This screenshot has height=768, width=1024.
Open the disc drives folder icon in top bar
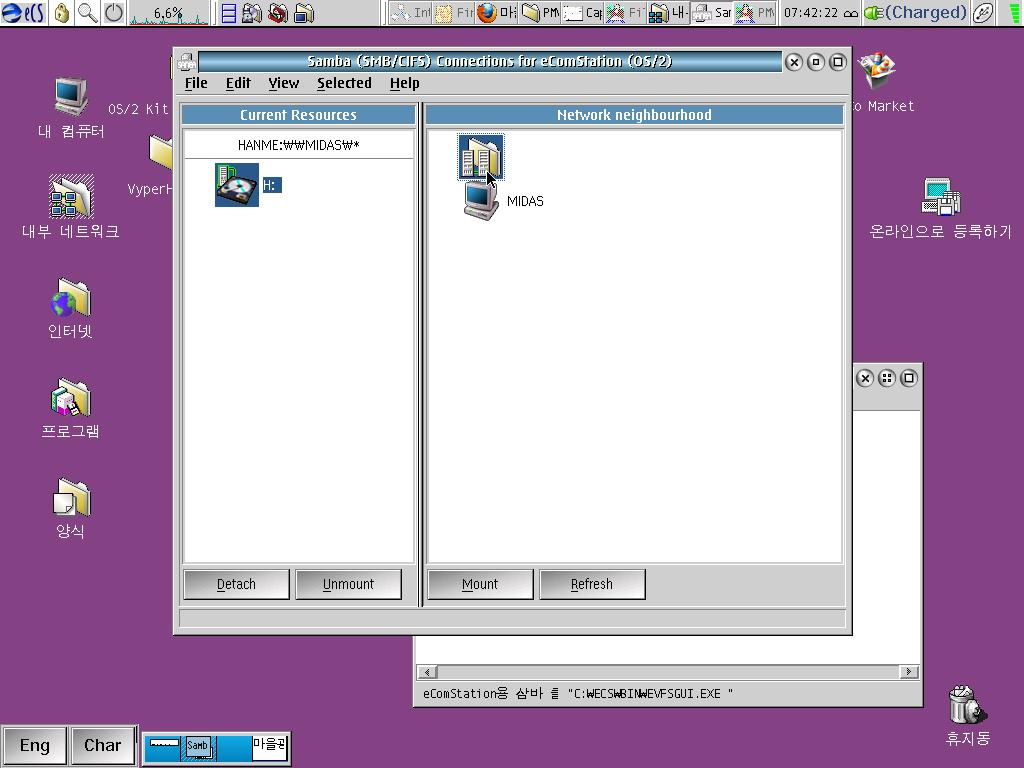[x=252, y=13]
